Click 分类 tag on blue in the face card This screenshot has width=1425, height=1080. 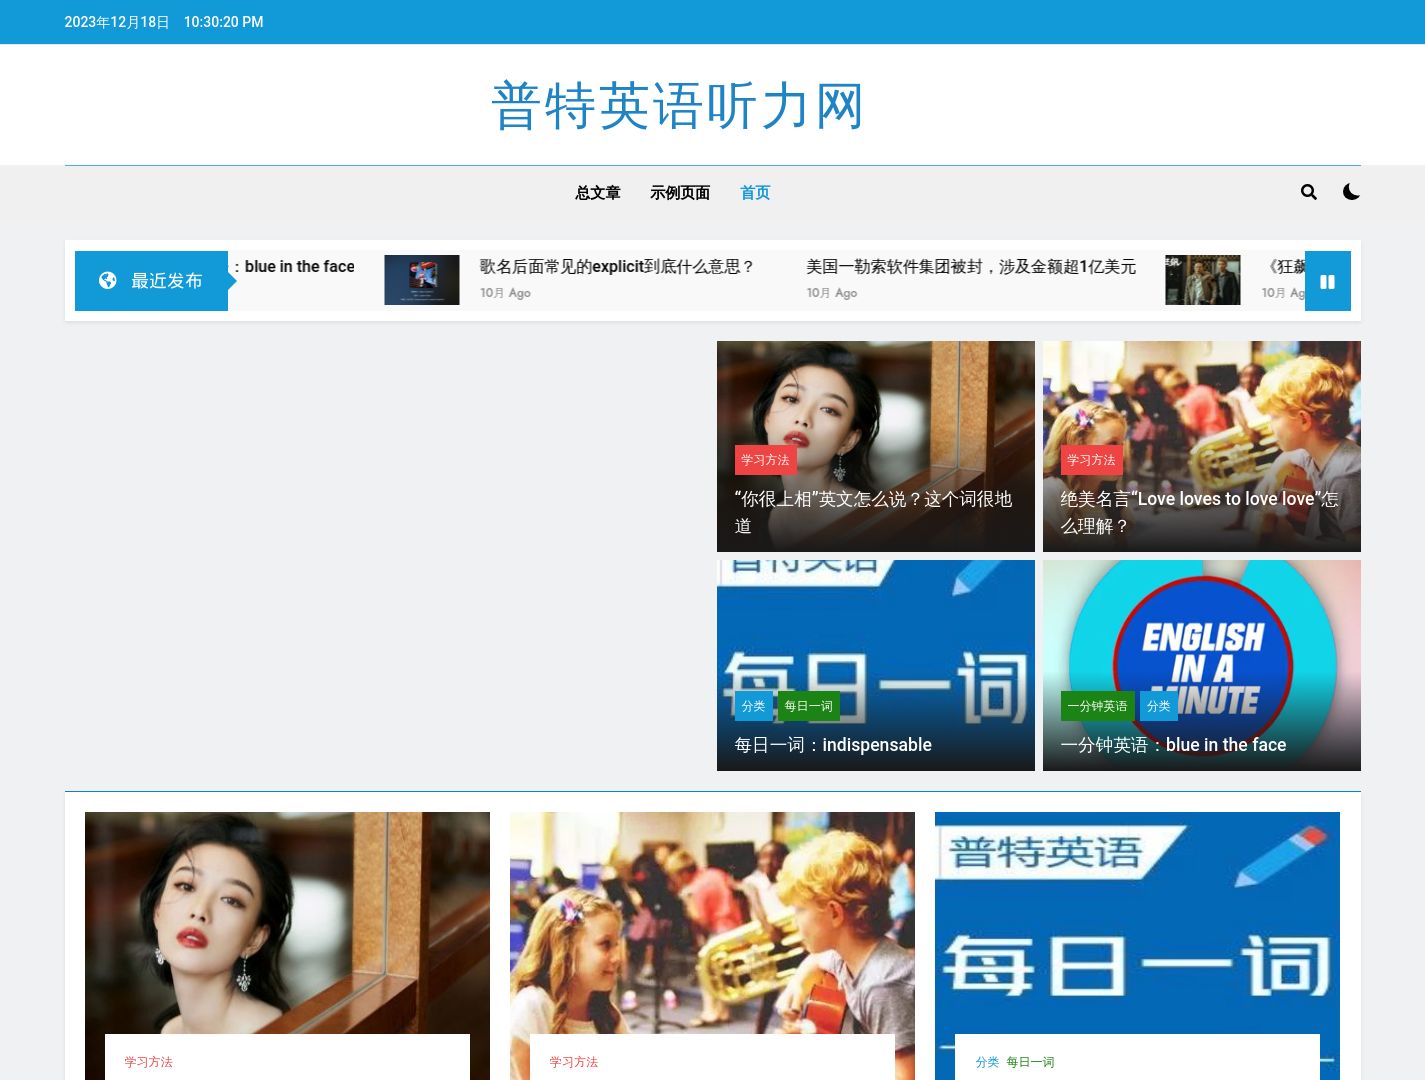1159,706
